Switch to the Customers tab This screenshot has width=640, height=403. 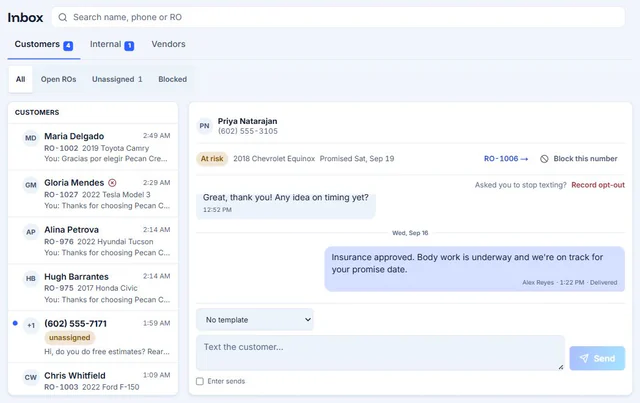point(44,45)
